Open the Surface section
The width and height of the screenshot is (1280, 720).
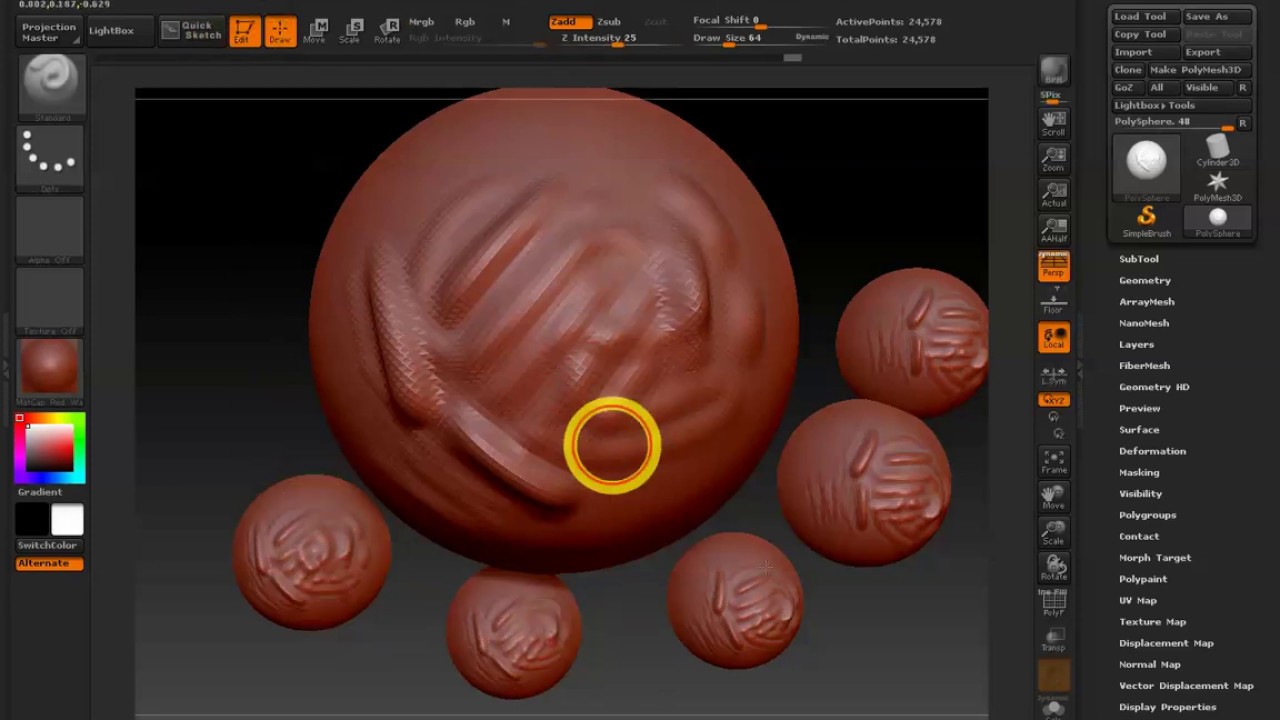pyautogui.click(x=1139, y=430)
